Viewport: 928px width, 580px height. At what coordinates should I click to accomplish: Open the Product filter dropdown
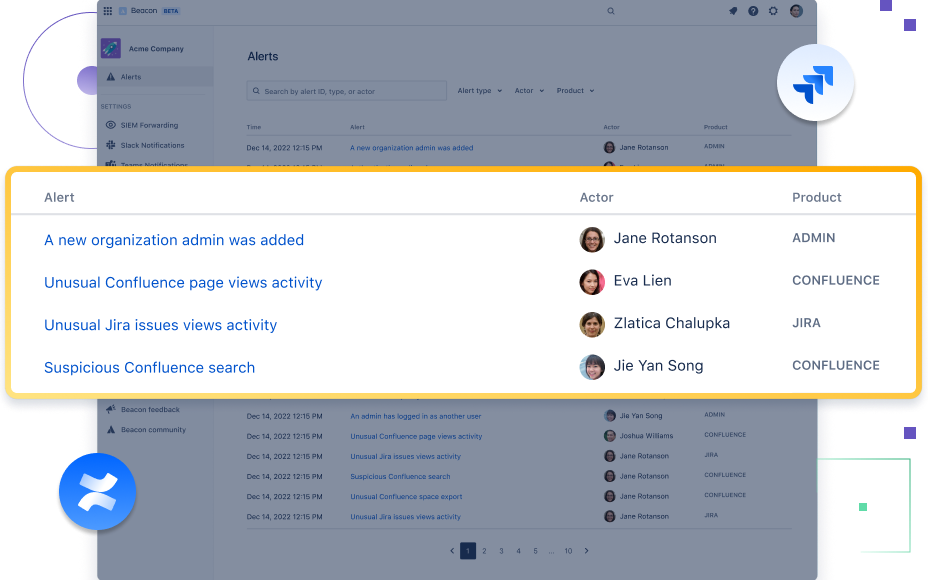point(575,91)
